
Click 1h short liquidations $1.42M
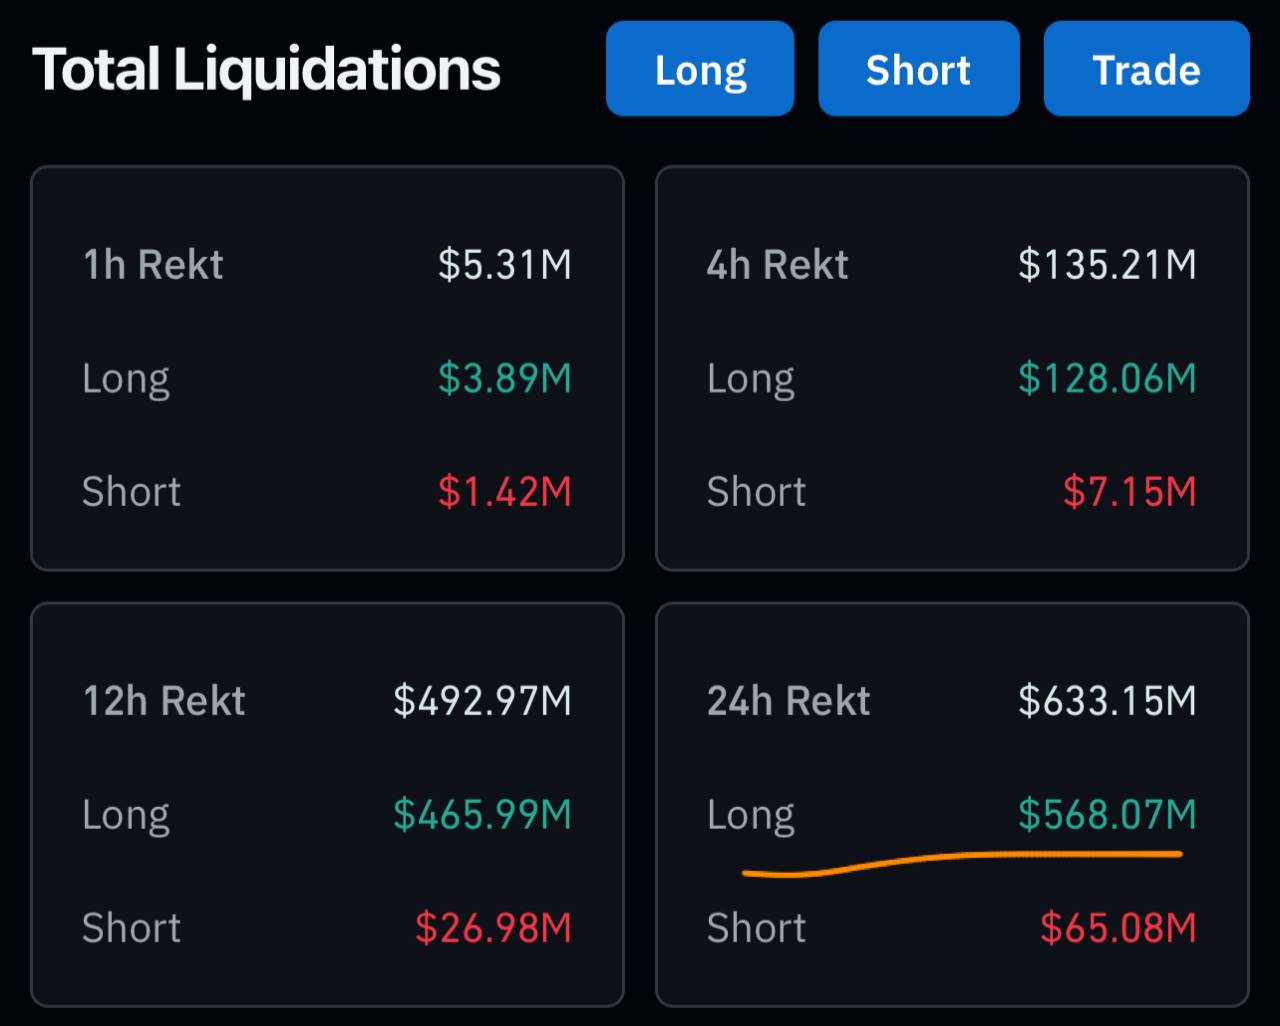(504, 492)
